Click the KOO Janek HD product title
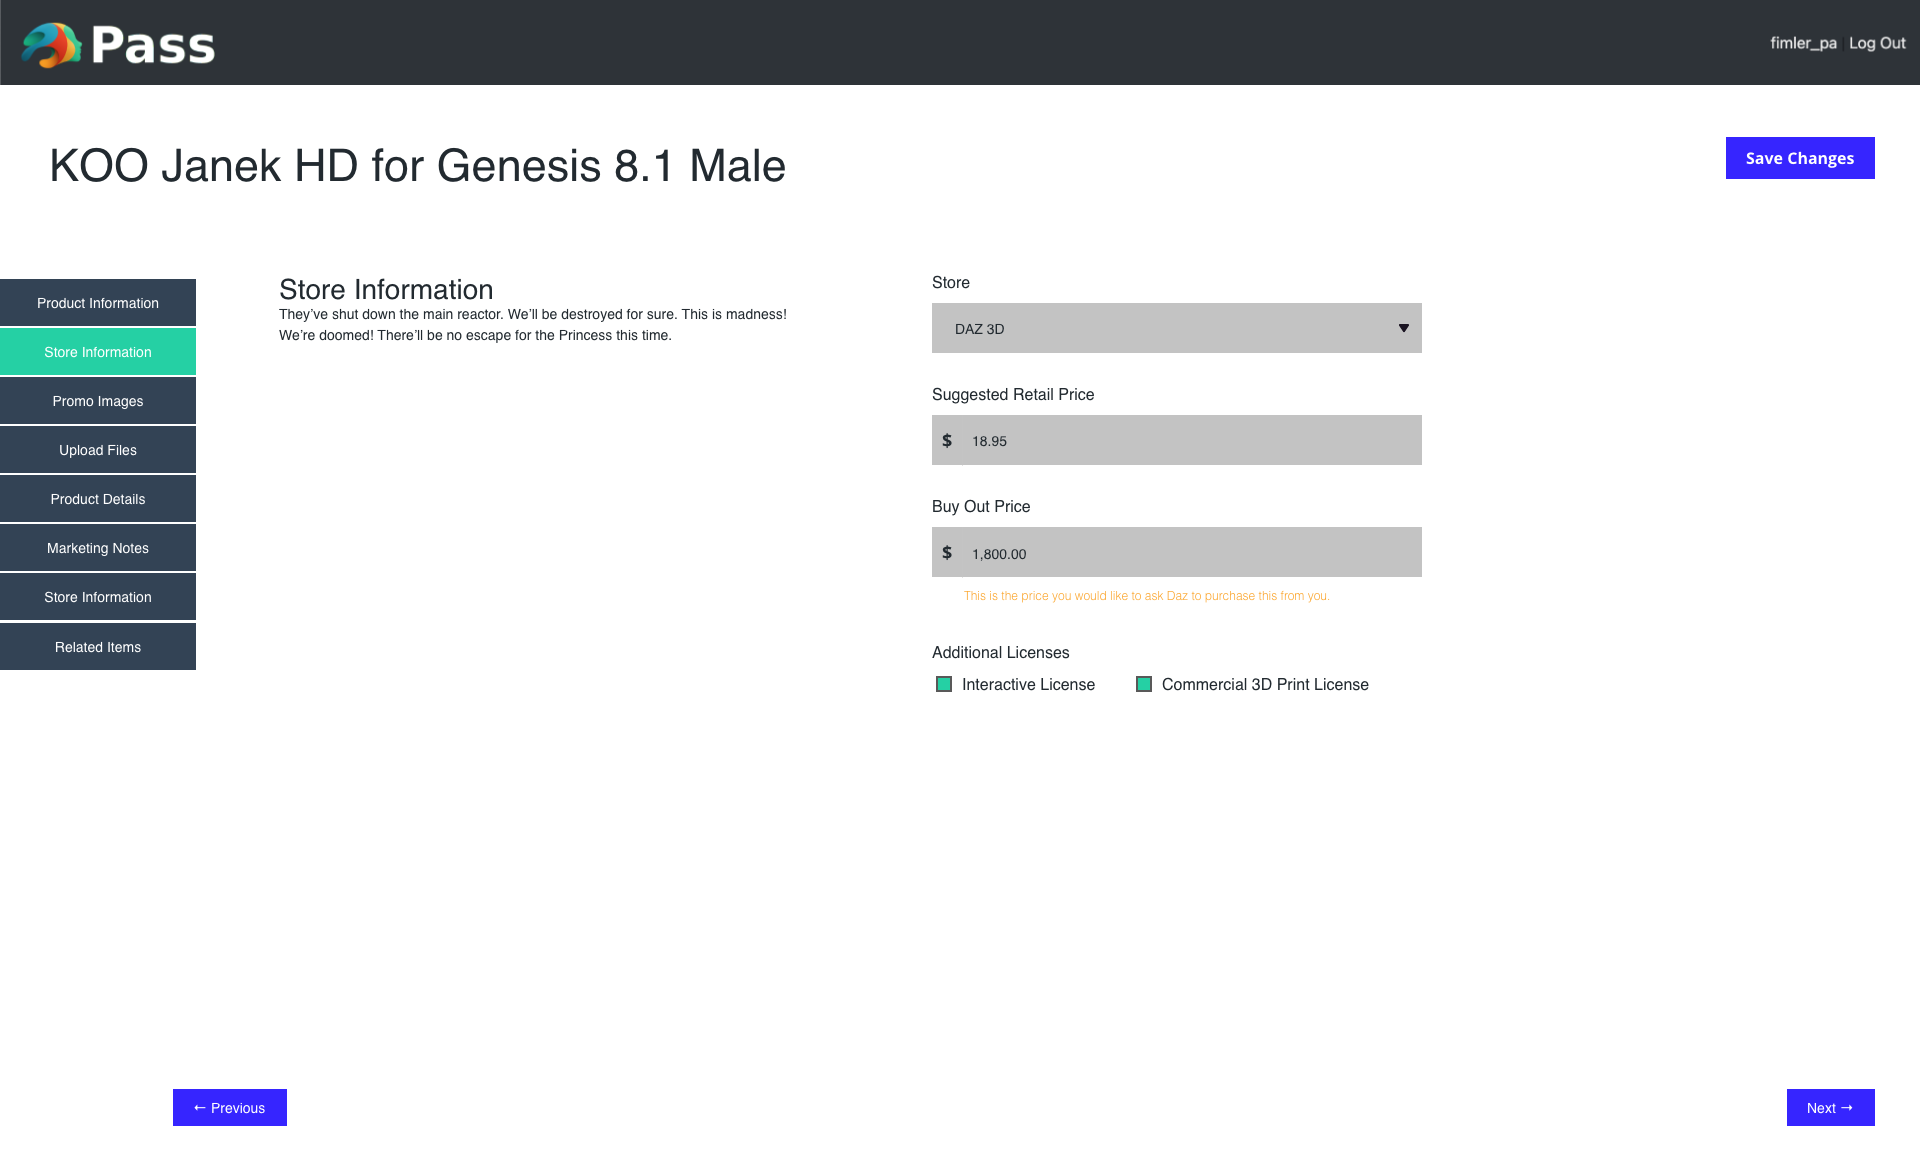 click(x=418, y=166)
